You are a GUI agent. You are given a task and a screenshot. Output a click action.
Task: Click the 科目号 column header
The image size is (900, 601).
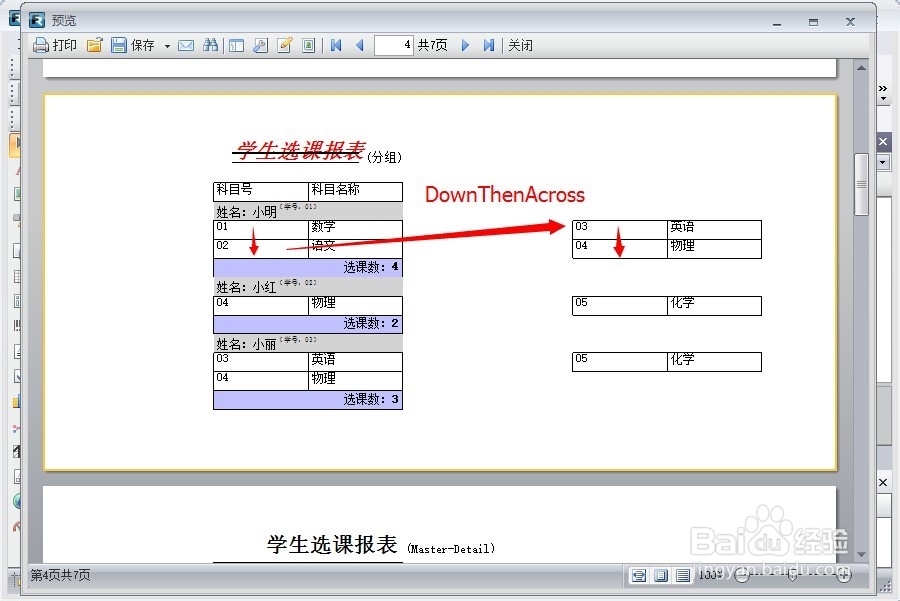pos(261,192)
